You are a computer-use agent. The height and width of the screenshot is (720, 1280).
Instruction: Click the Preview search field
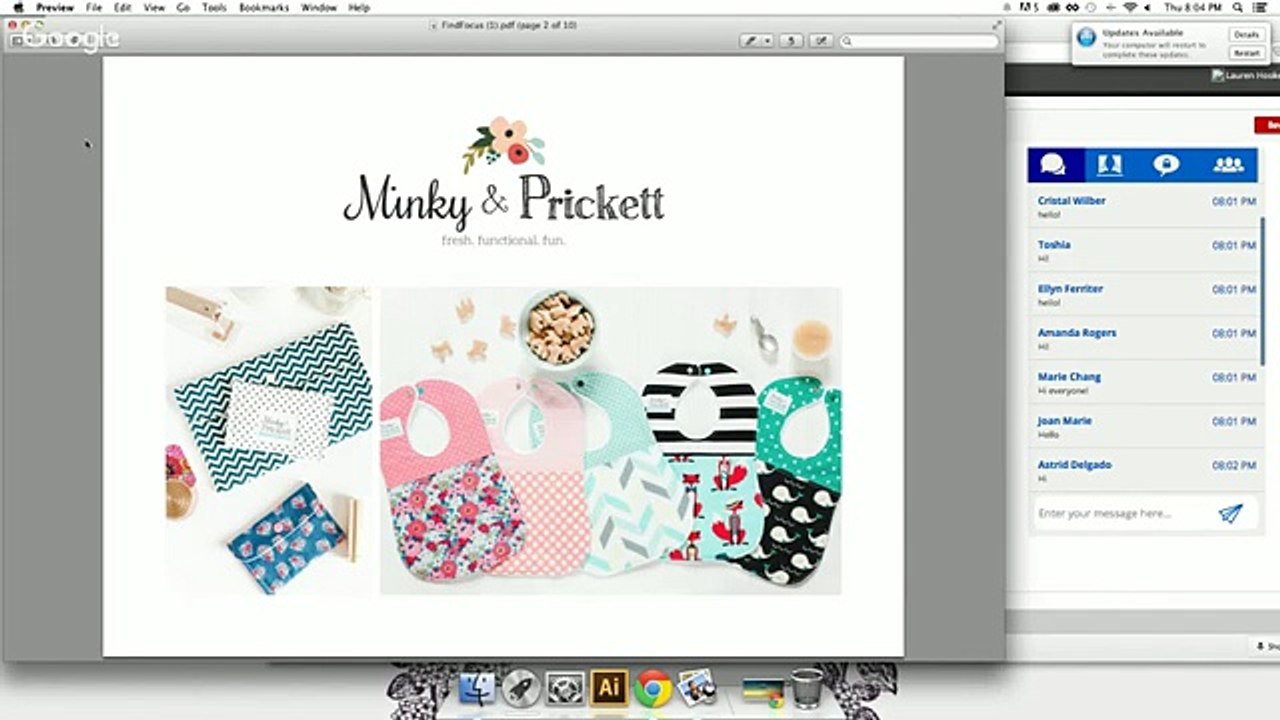[919, 41]
